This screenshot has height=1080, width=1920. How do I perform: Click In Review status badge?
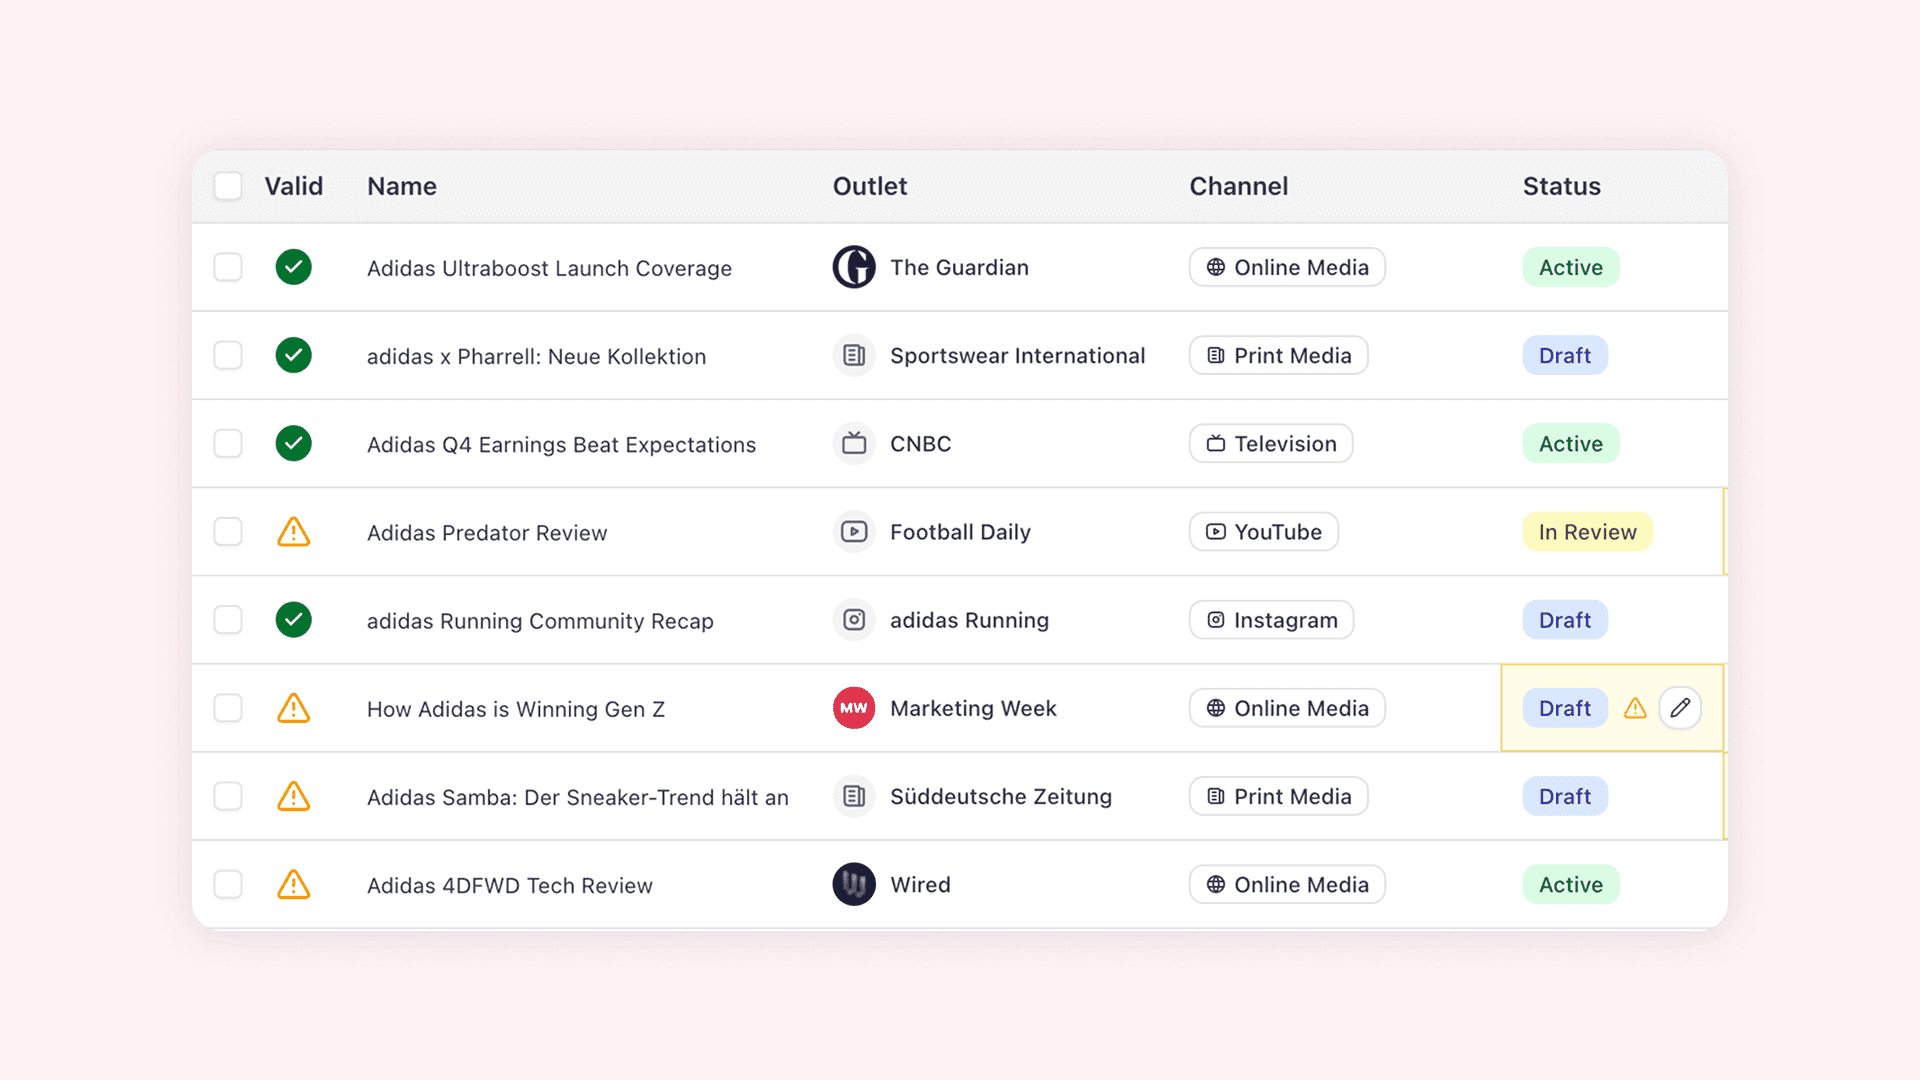1587,532
